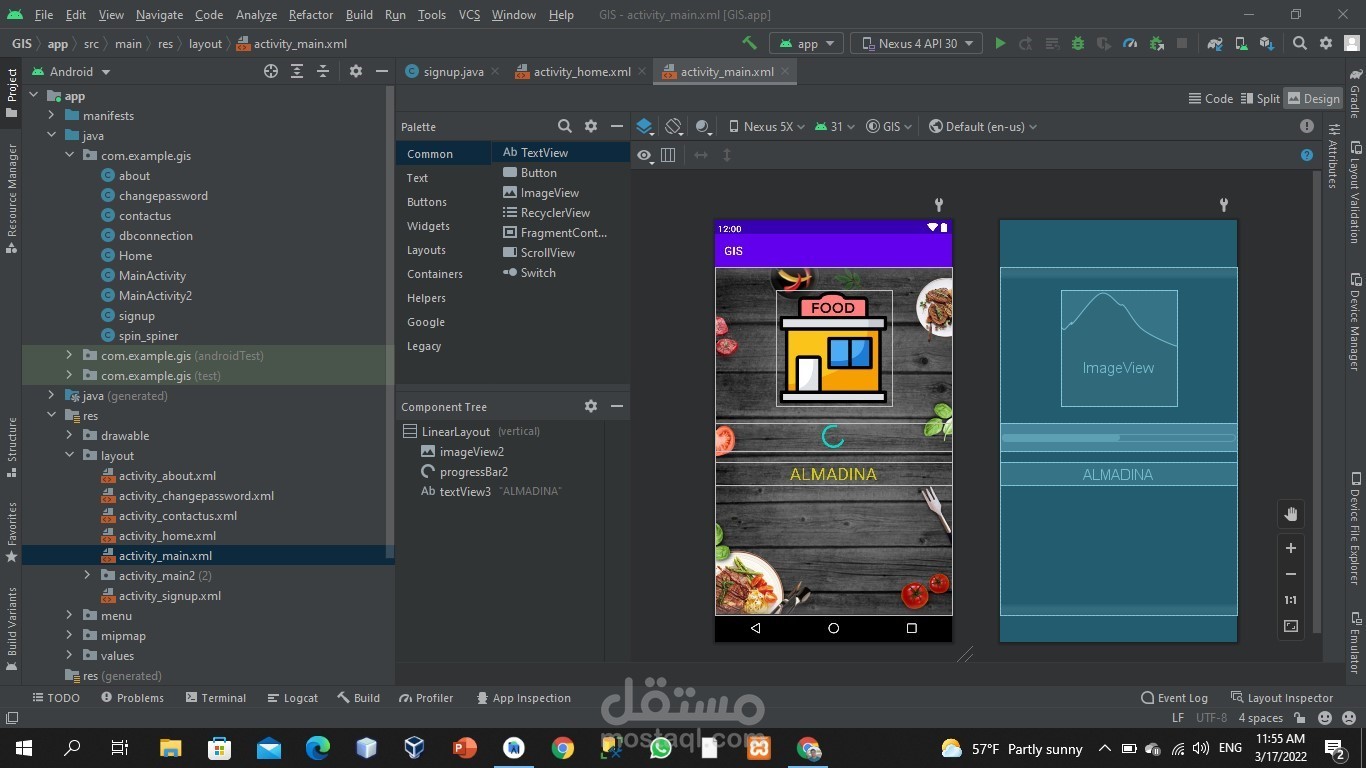This screenshot has height=768, width=1366.
Task: Expand the activity_main2 (2) node
Action: (87, 575)
